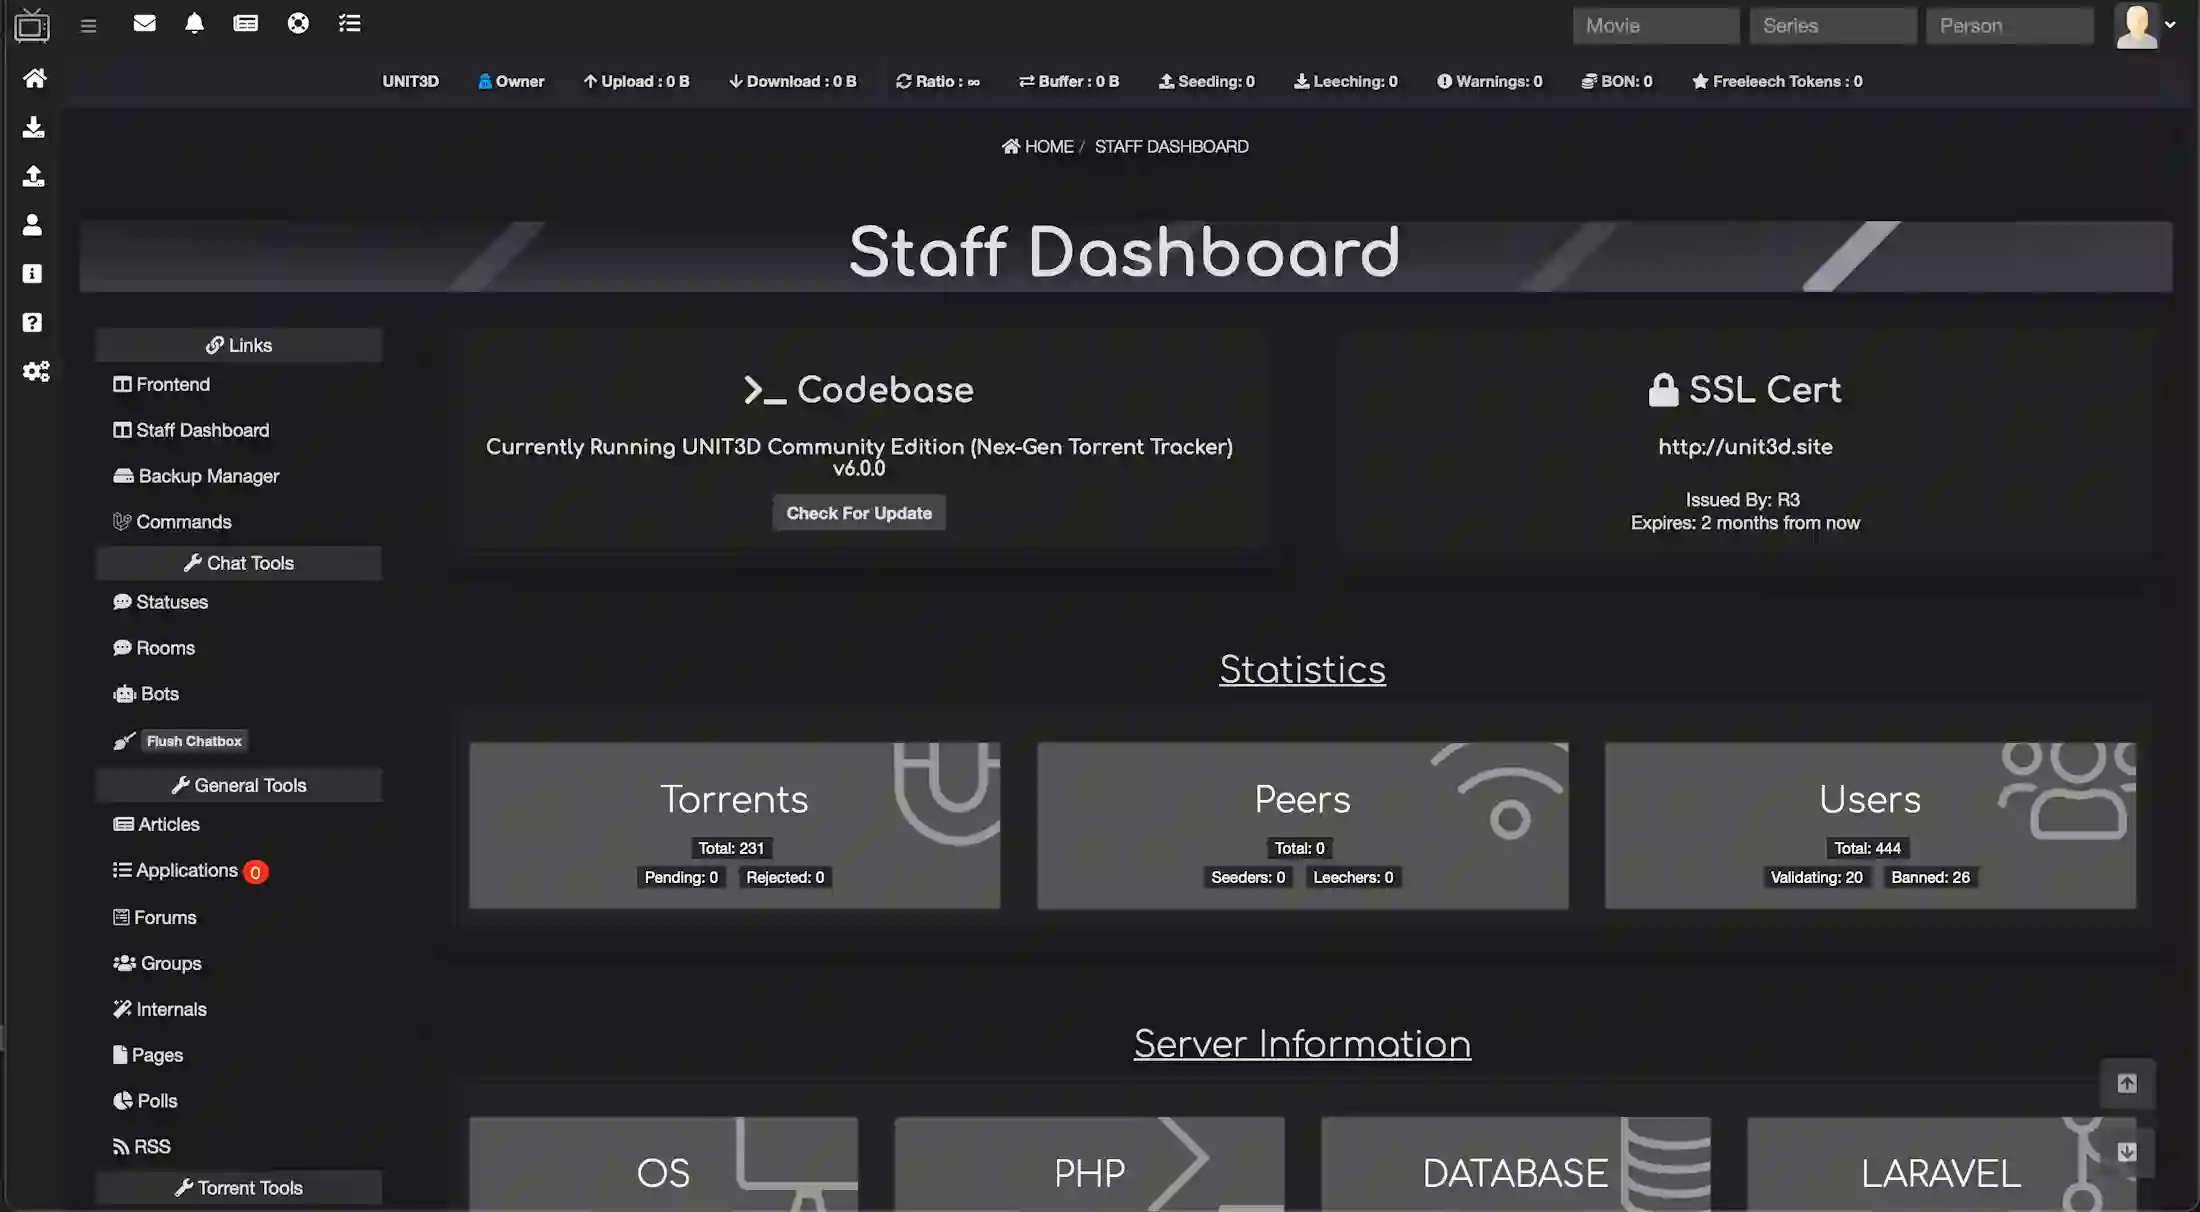Click the envelope mail icon in top bar

[144, 23]
